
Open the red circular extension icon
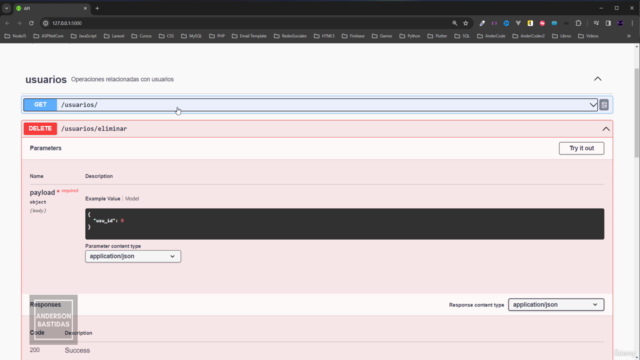point(542,23)
